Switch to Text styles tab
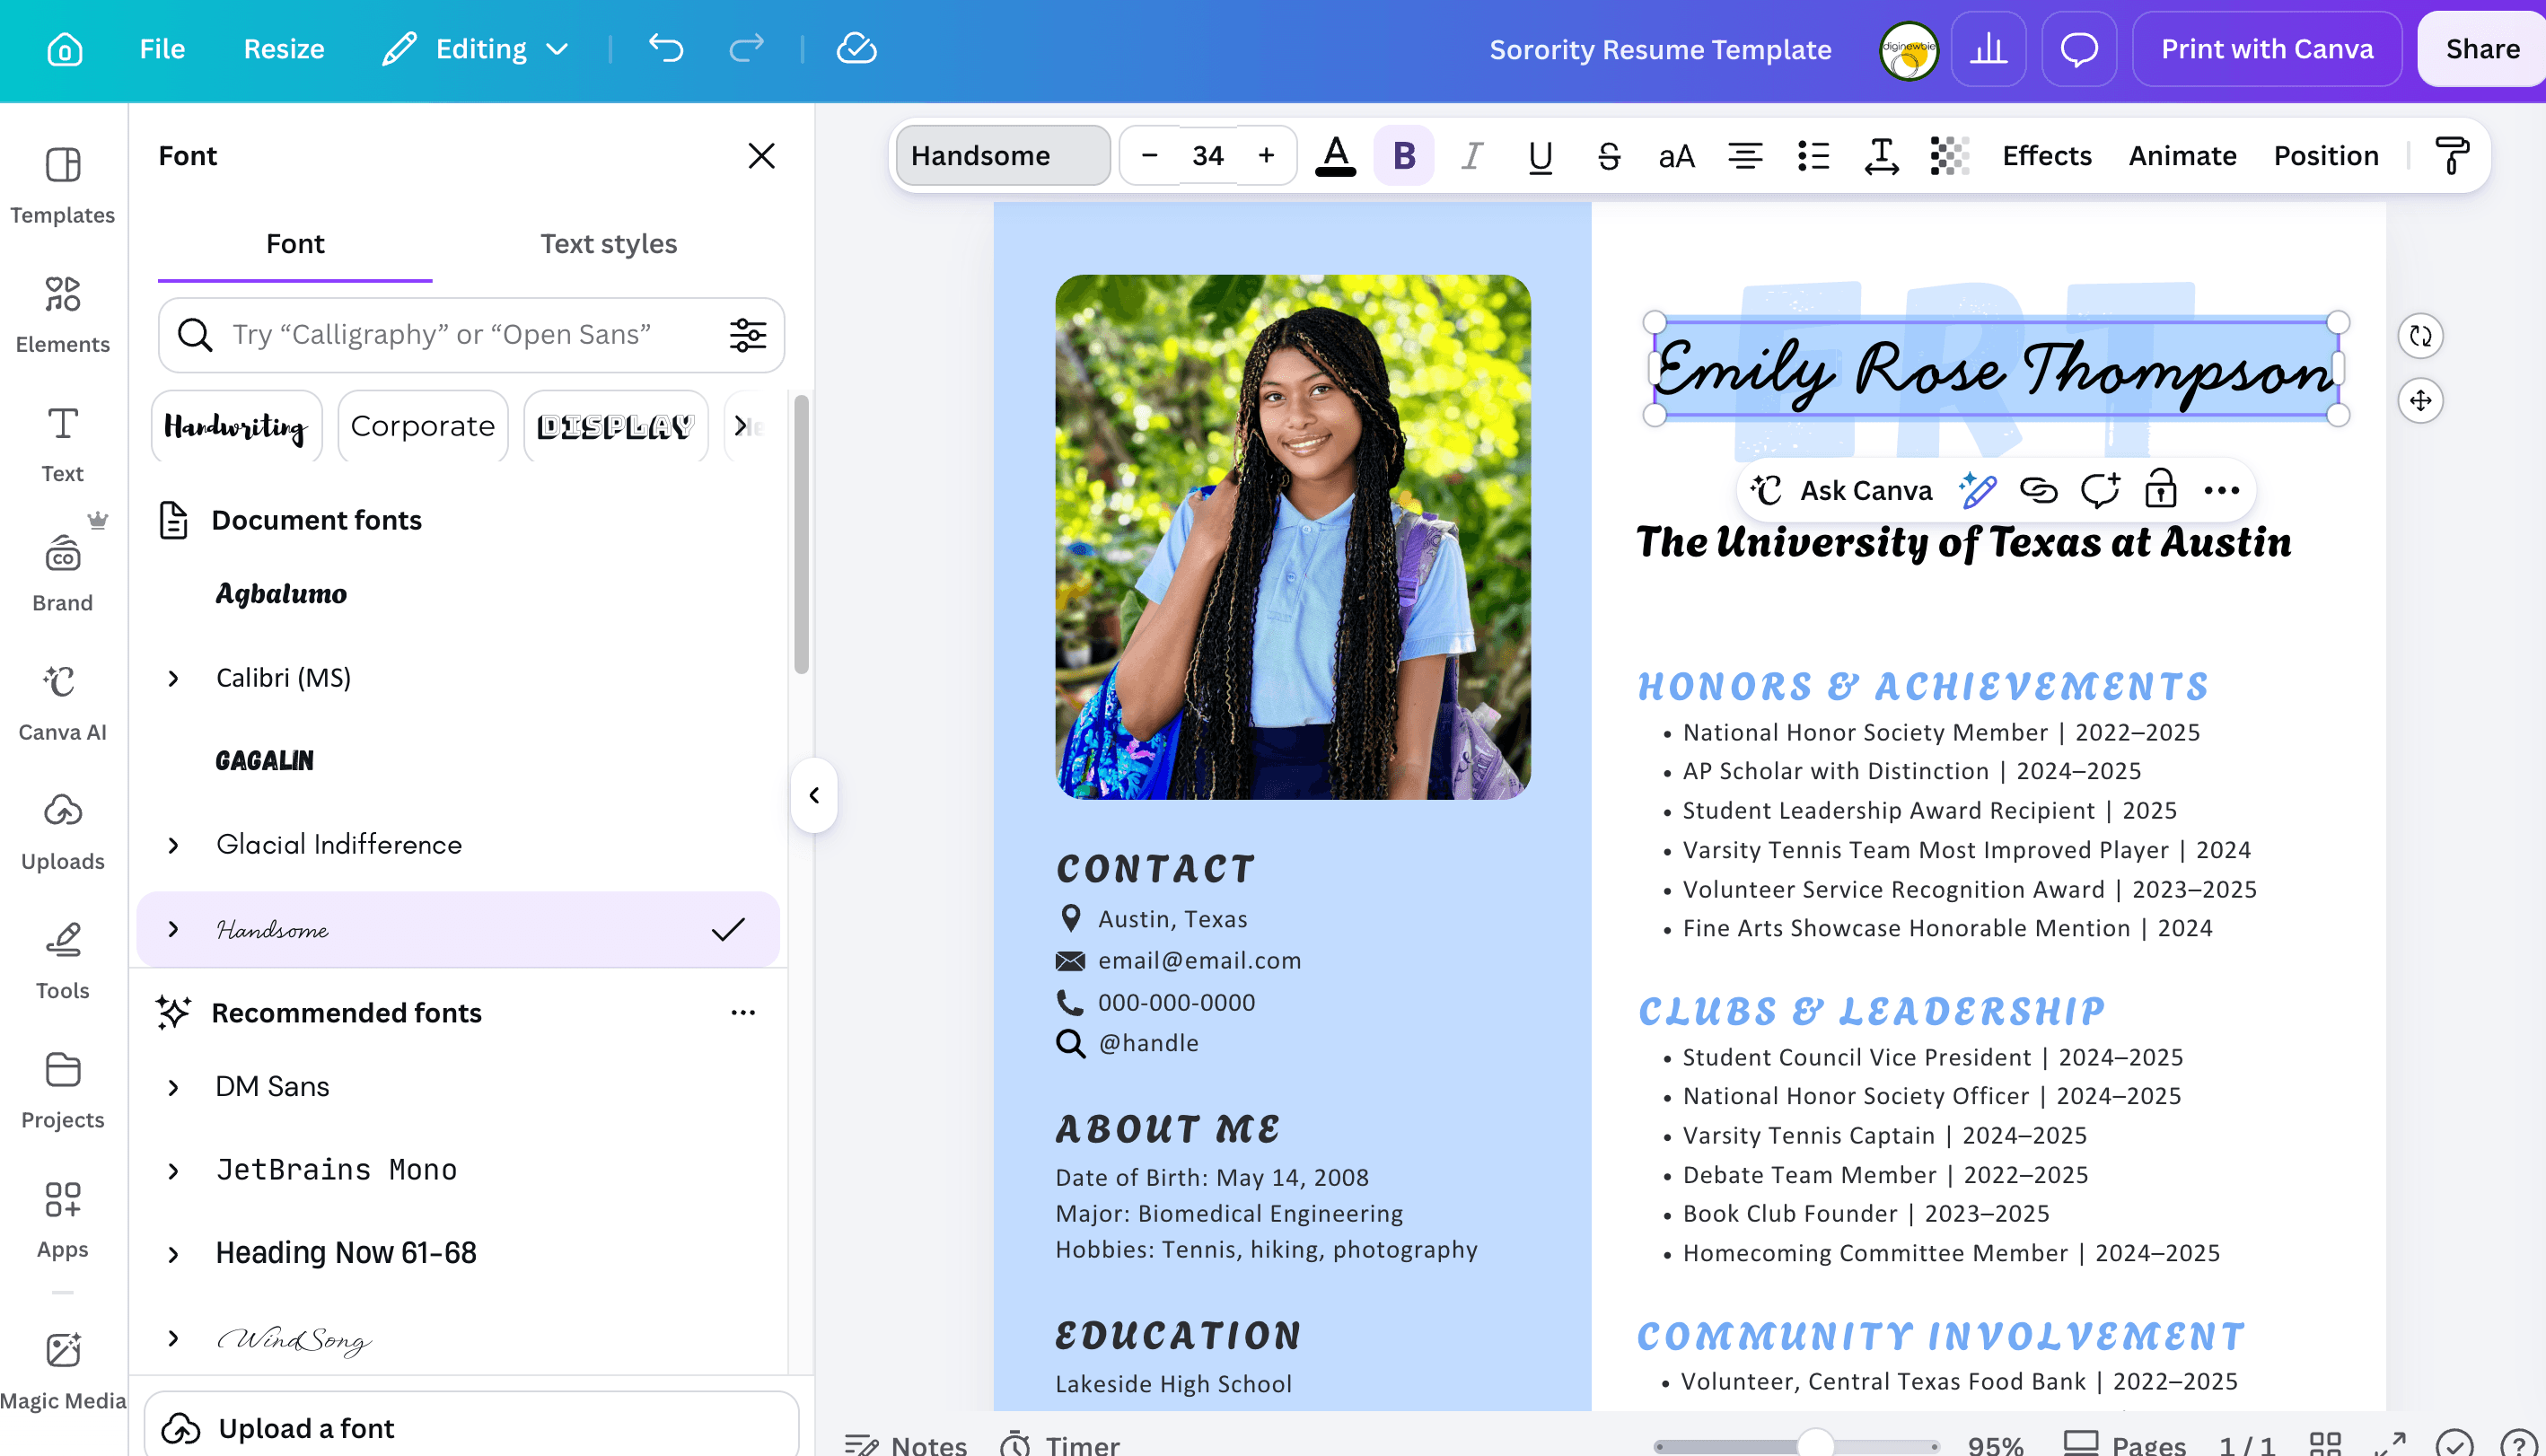The width and height of the screenshot is (2546, 1456). [608, 244]
